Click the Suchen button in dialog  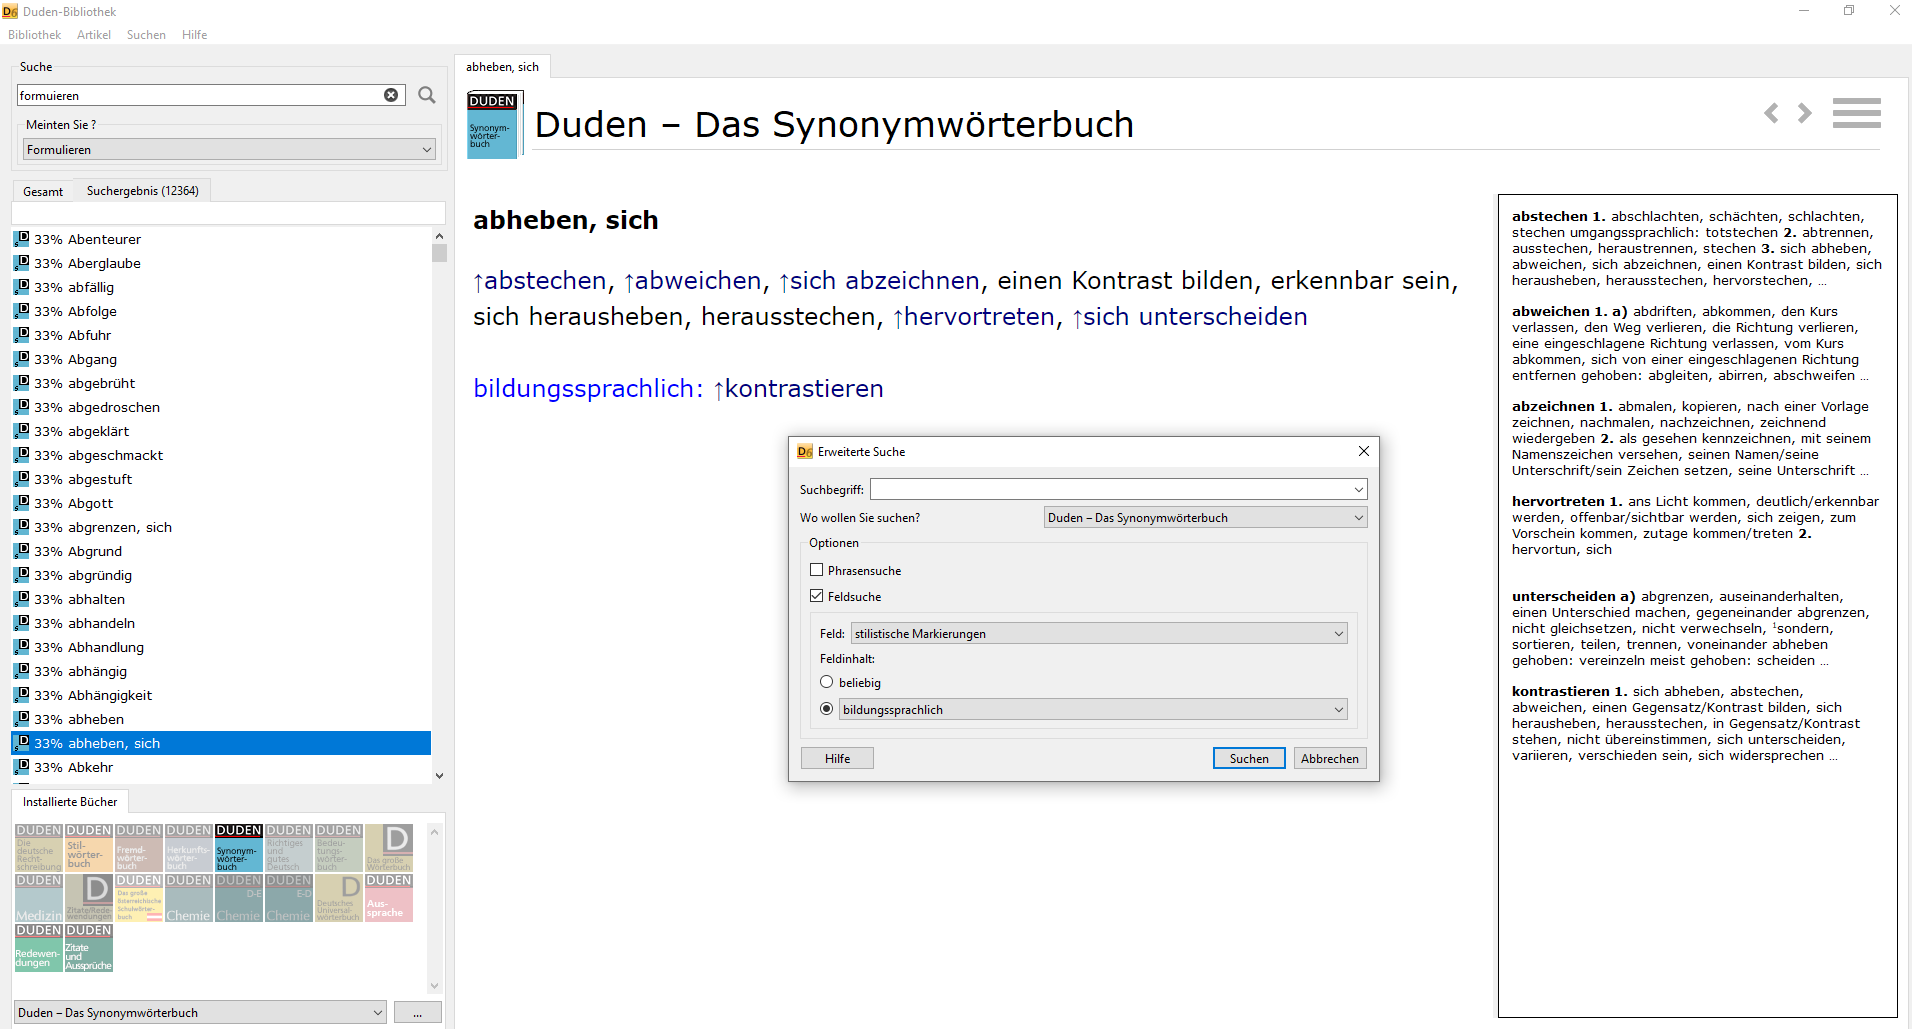1249,758
